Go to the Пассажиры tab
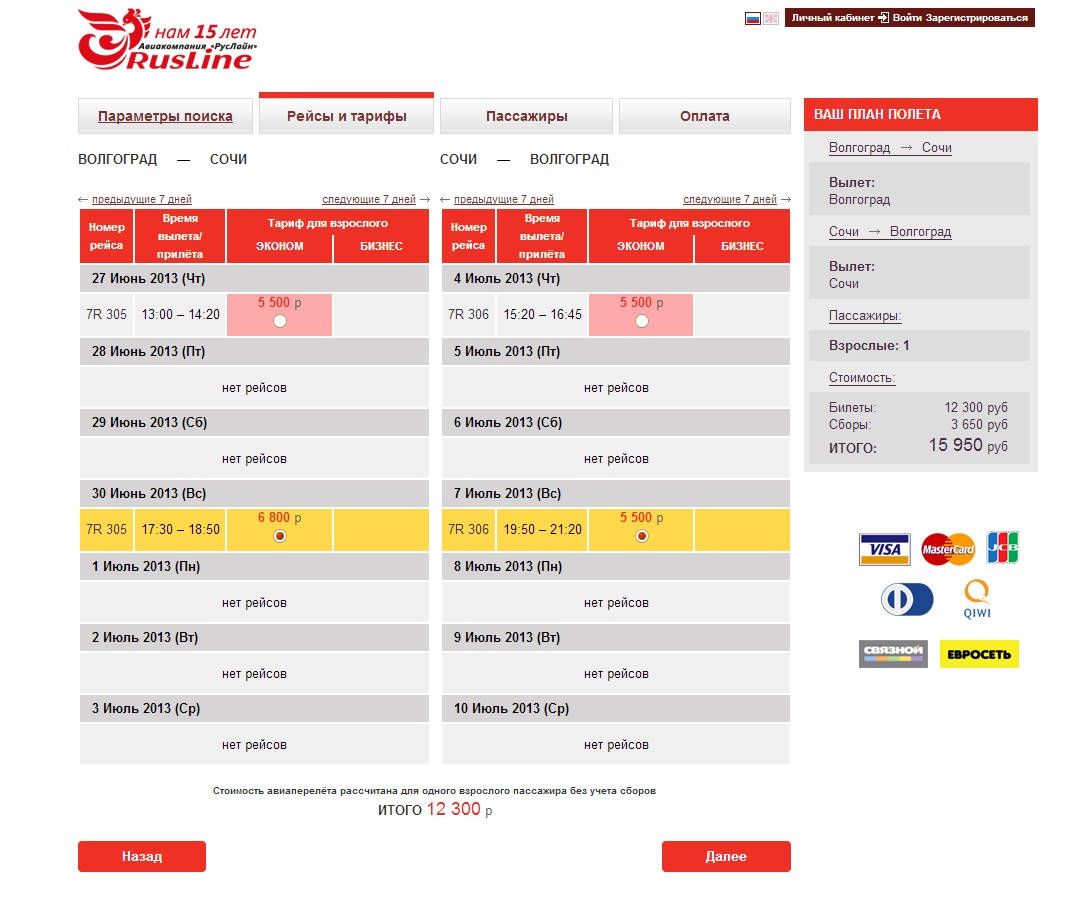1090x897 pixels. pos(526,116)
